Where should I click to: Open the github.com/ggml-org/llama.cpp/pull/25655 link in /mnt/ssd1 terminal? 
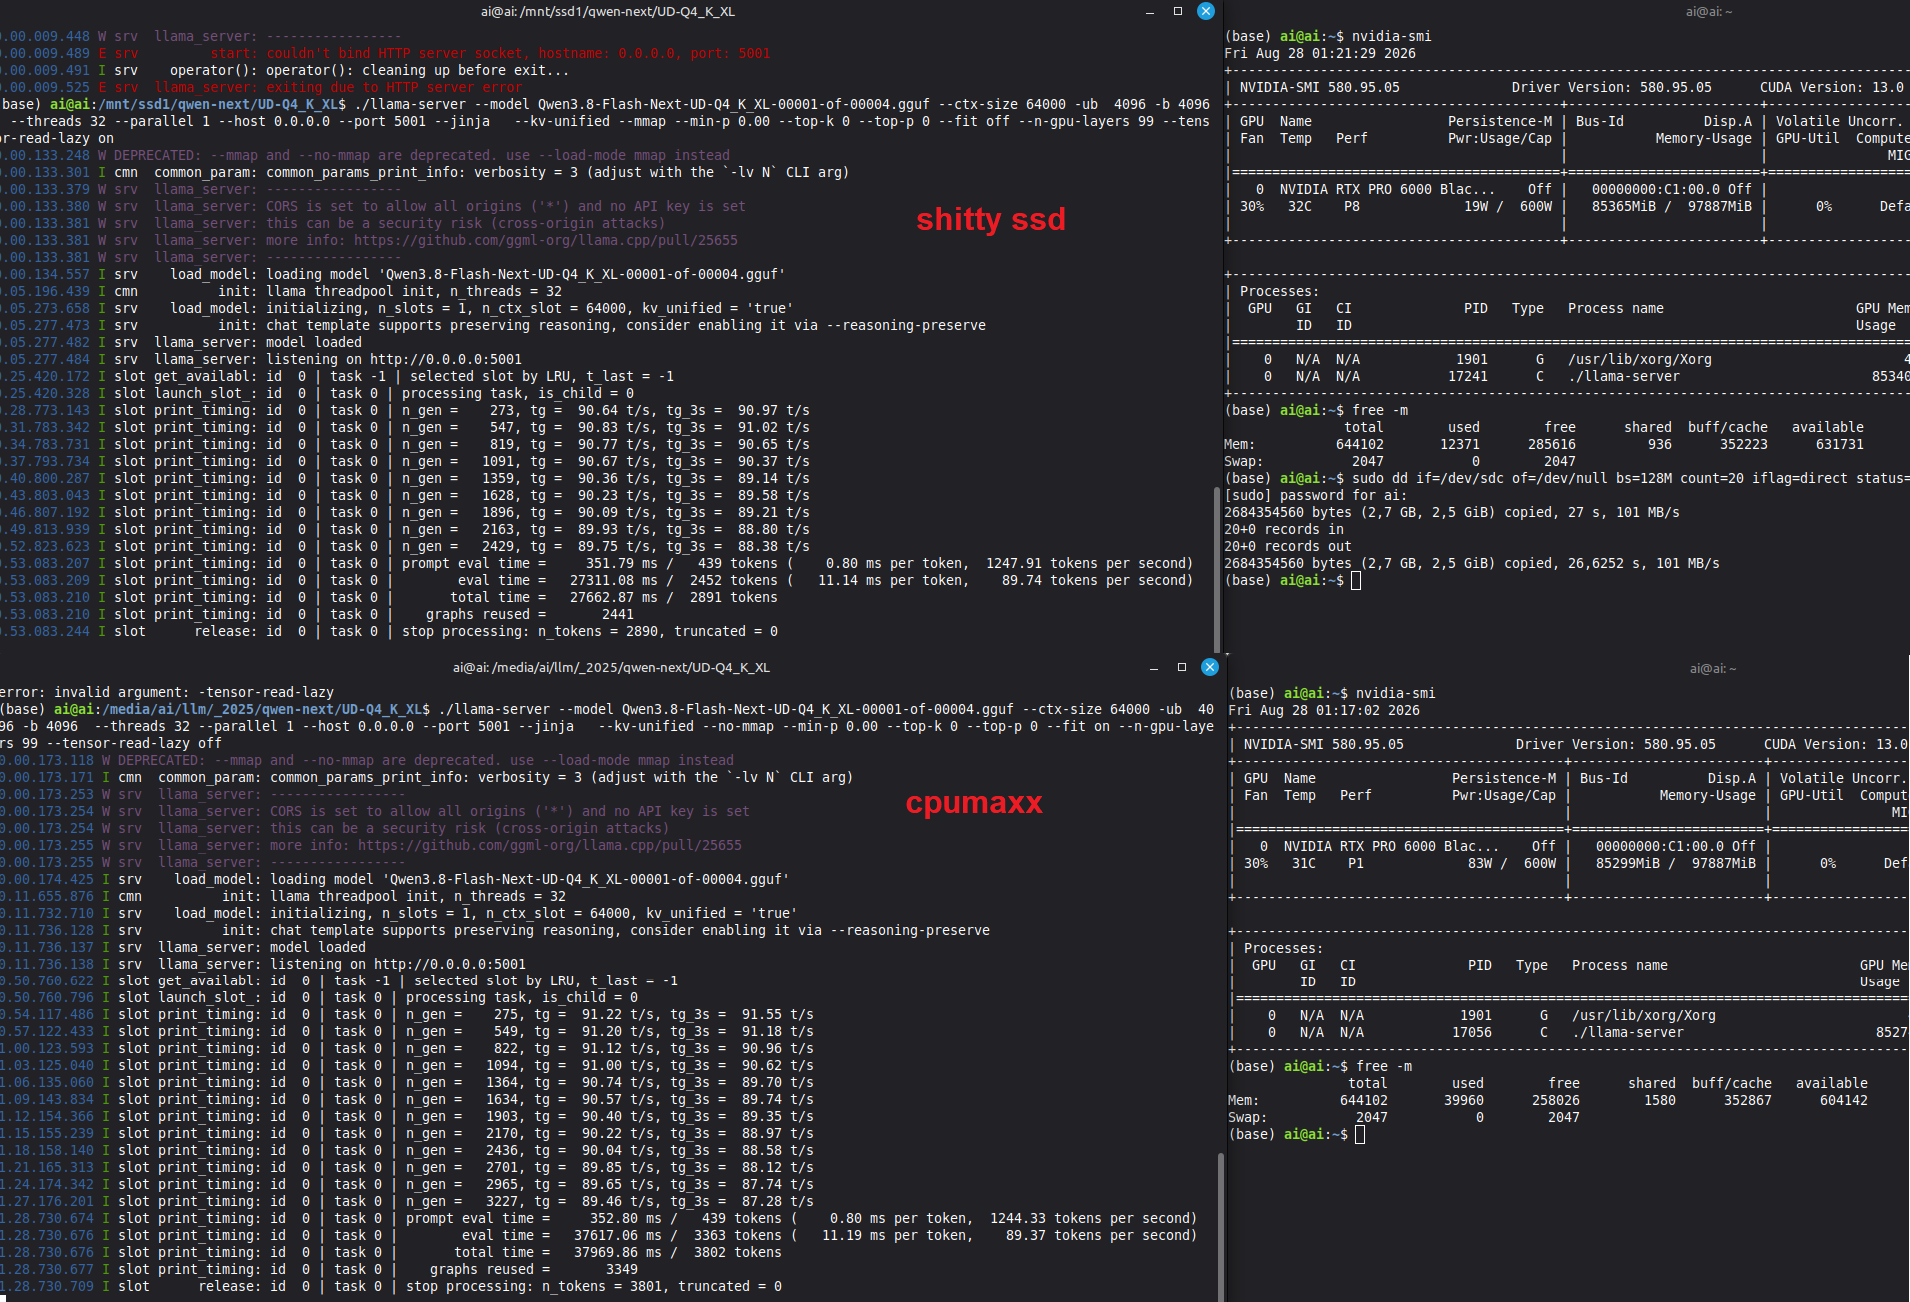(x=546, y=240)
